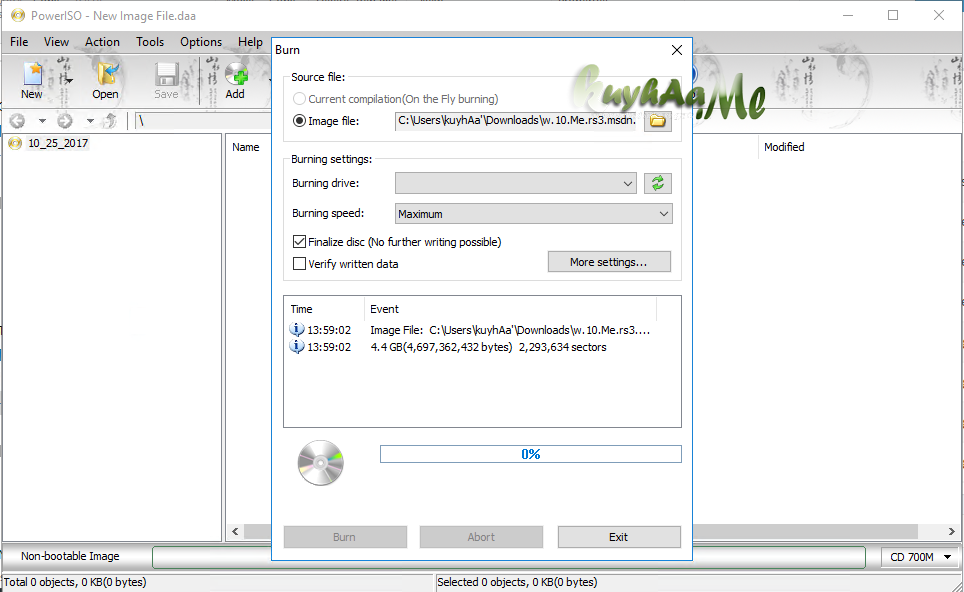The height and width of the screenshot is (592, 964).
Task: Click the Burn button
Action: pos(345,537)
